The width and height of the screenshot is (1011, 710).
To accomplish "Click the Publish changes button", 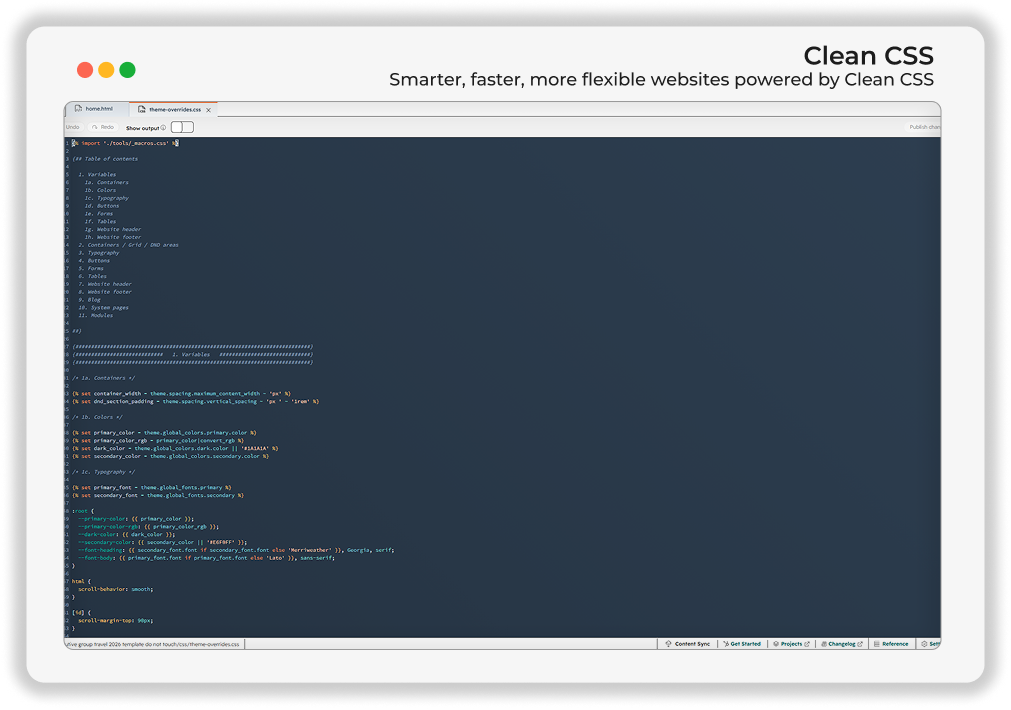I will pyautogui.click(x=925, y=127).
